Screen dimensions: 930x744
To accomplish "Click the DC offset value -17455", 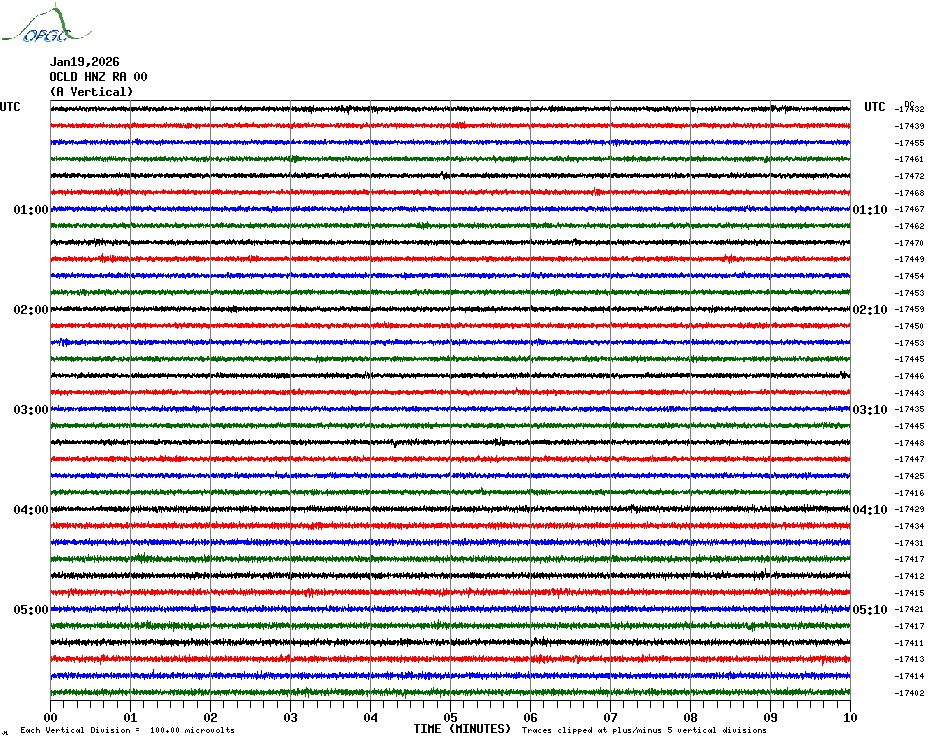I will [x=909, y=143].
